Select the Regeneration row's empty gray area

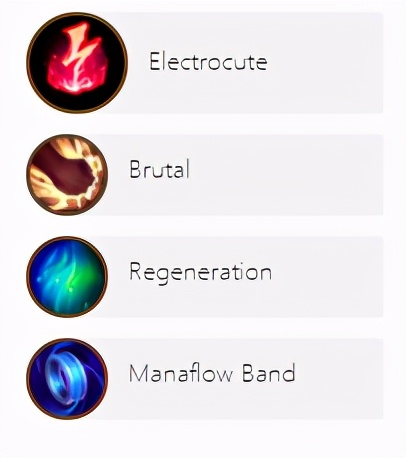tap(328, 277)
